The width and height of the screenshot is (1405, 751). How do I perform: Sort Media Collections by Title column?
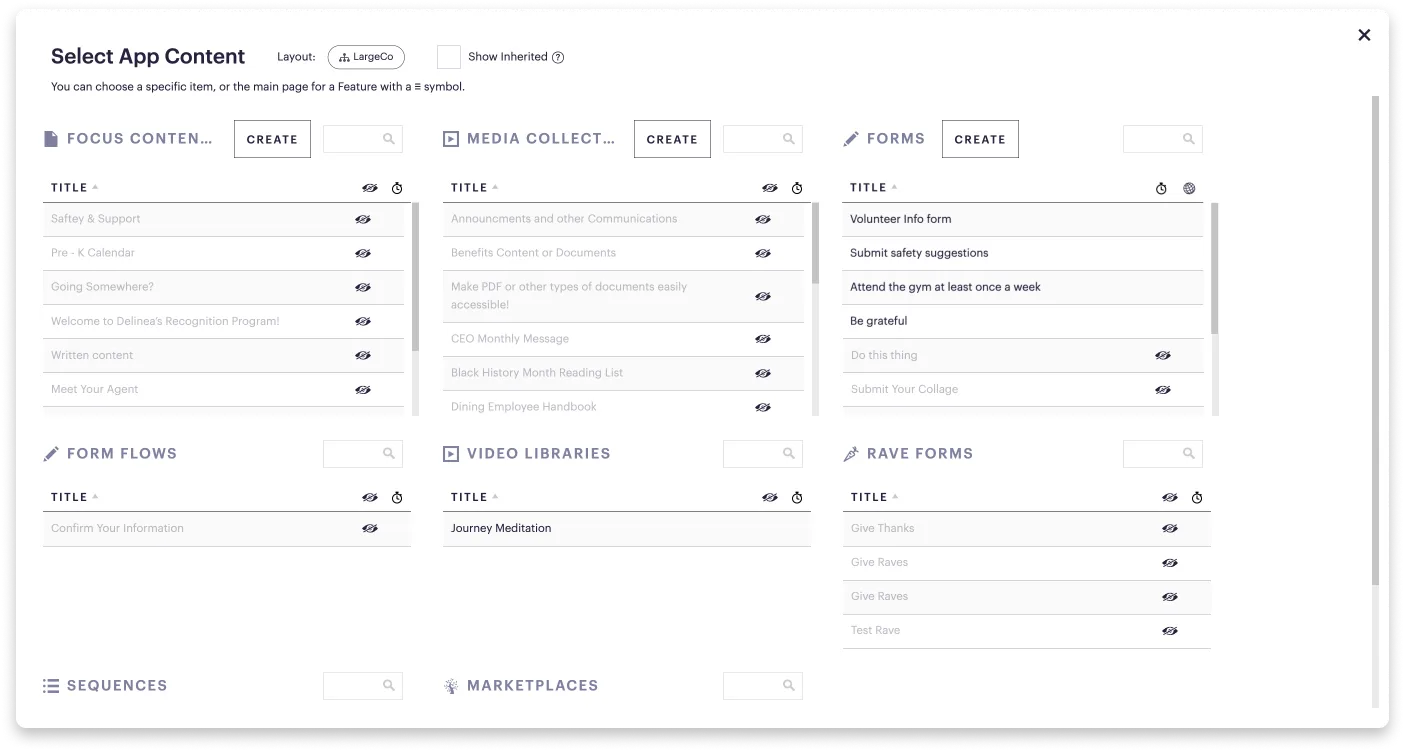475,188
